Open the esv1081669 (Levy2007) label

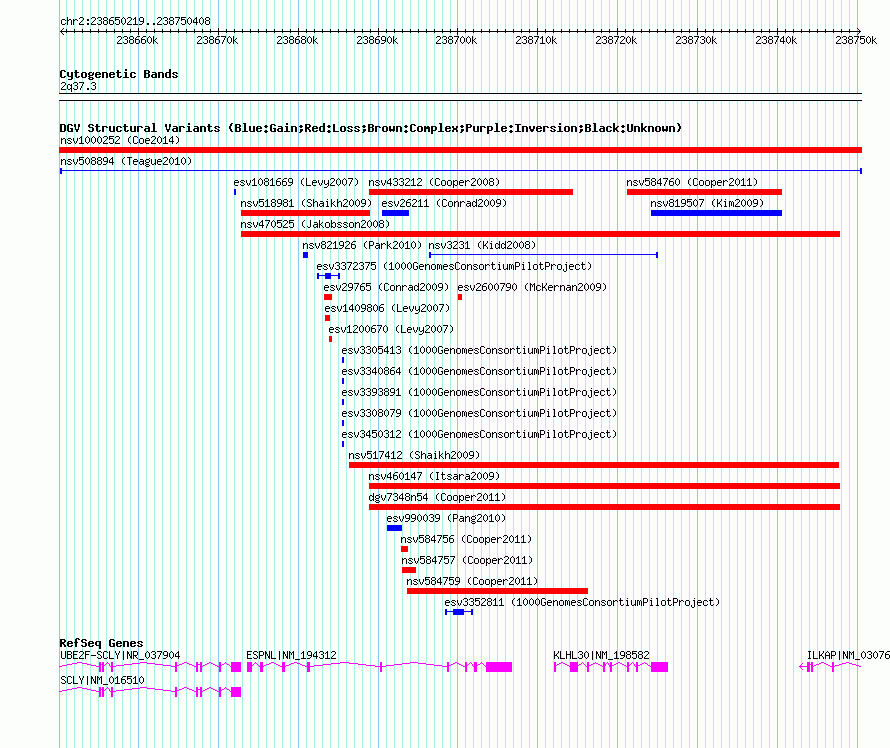(296, 182)
